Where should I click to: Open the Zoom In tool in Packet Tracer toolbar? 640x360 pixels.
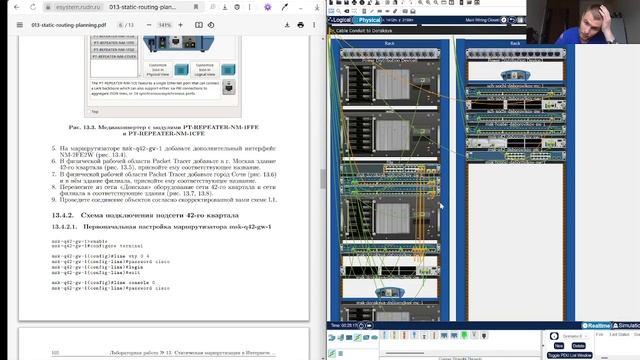point(420,3)
